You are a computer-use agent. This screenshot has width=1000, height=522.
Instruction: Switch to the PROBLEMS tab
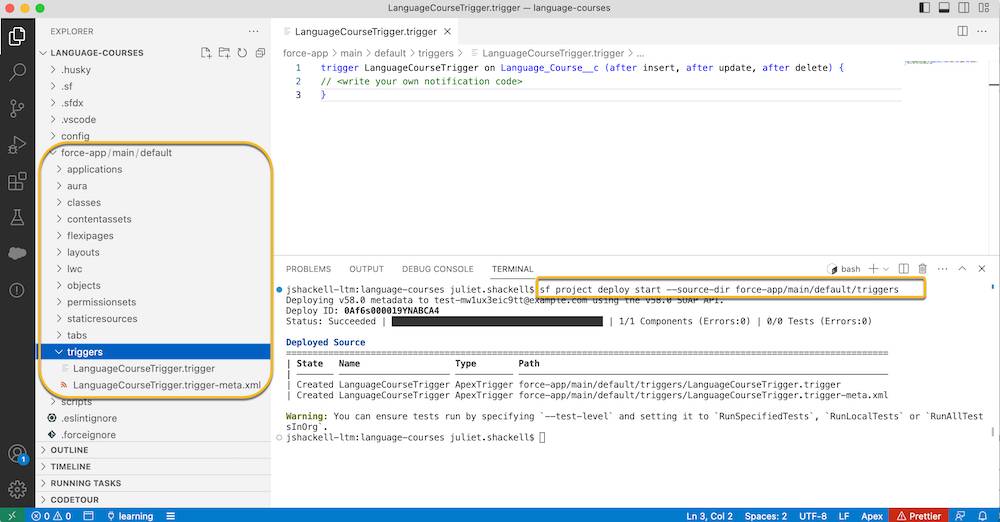tap(308, 269)
